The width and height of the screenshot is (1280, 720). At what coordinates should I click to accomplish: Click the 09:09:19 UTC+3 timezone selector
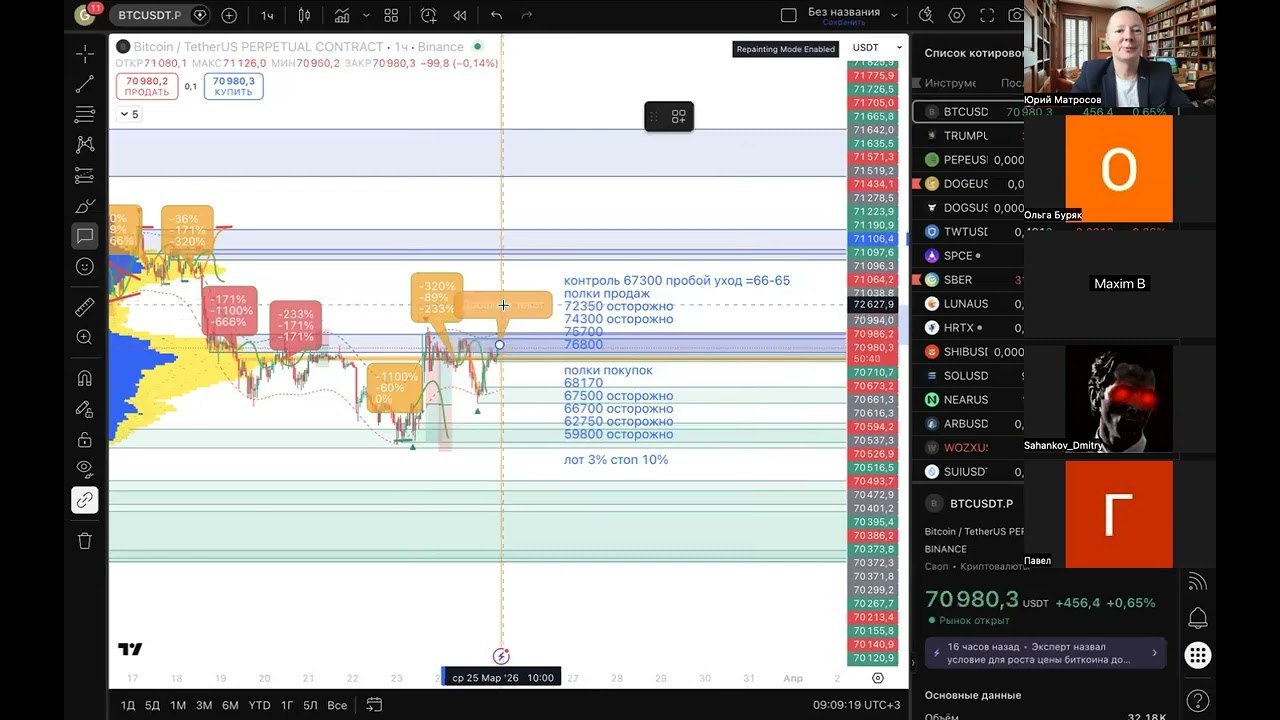click(857, 705)
